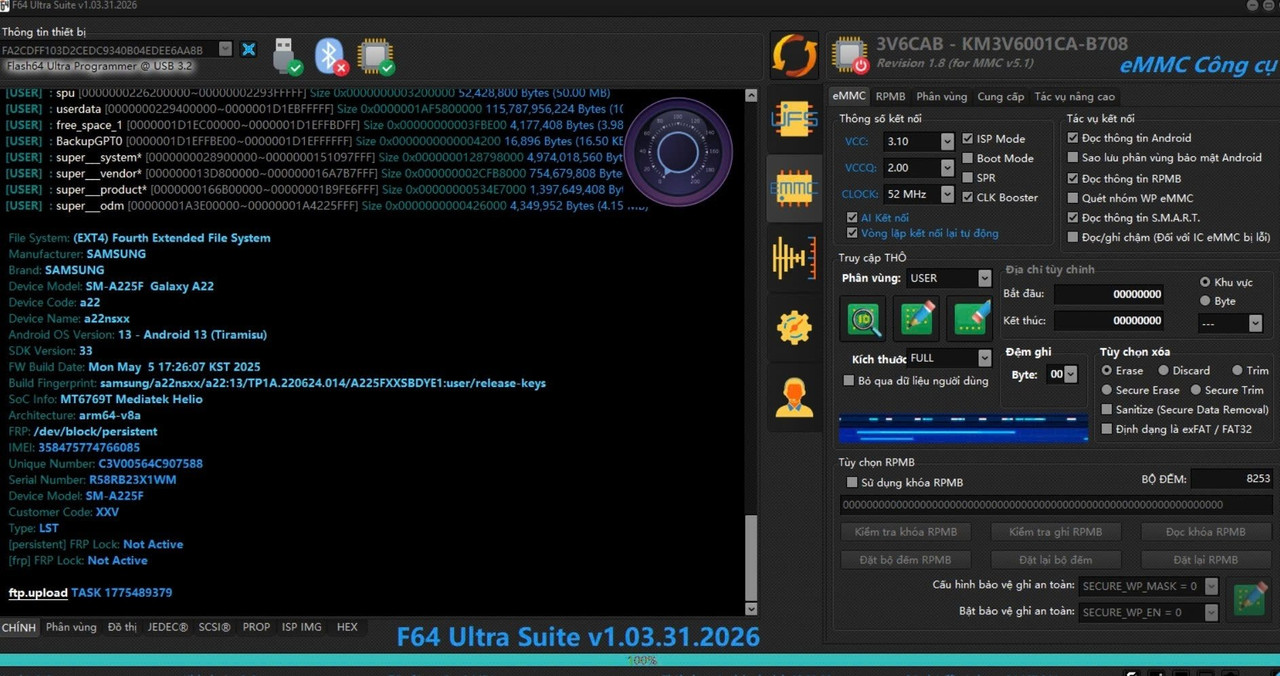Toggle AI Kết nối checkbox
This screenshot has width=1280, height=676.
[852, 217]
